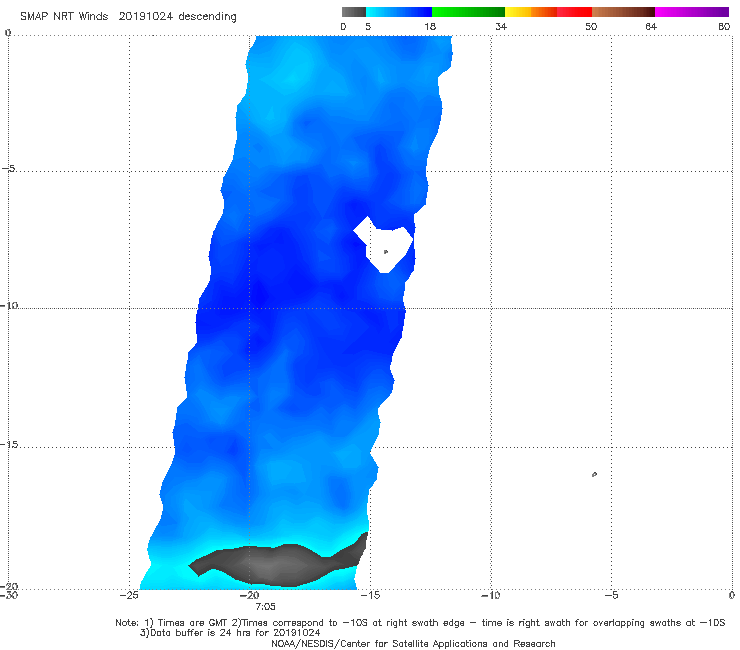Click the latitude axis label '-5'
The height and width of the screenshot is (650, 740).
coord(9,169)
